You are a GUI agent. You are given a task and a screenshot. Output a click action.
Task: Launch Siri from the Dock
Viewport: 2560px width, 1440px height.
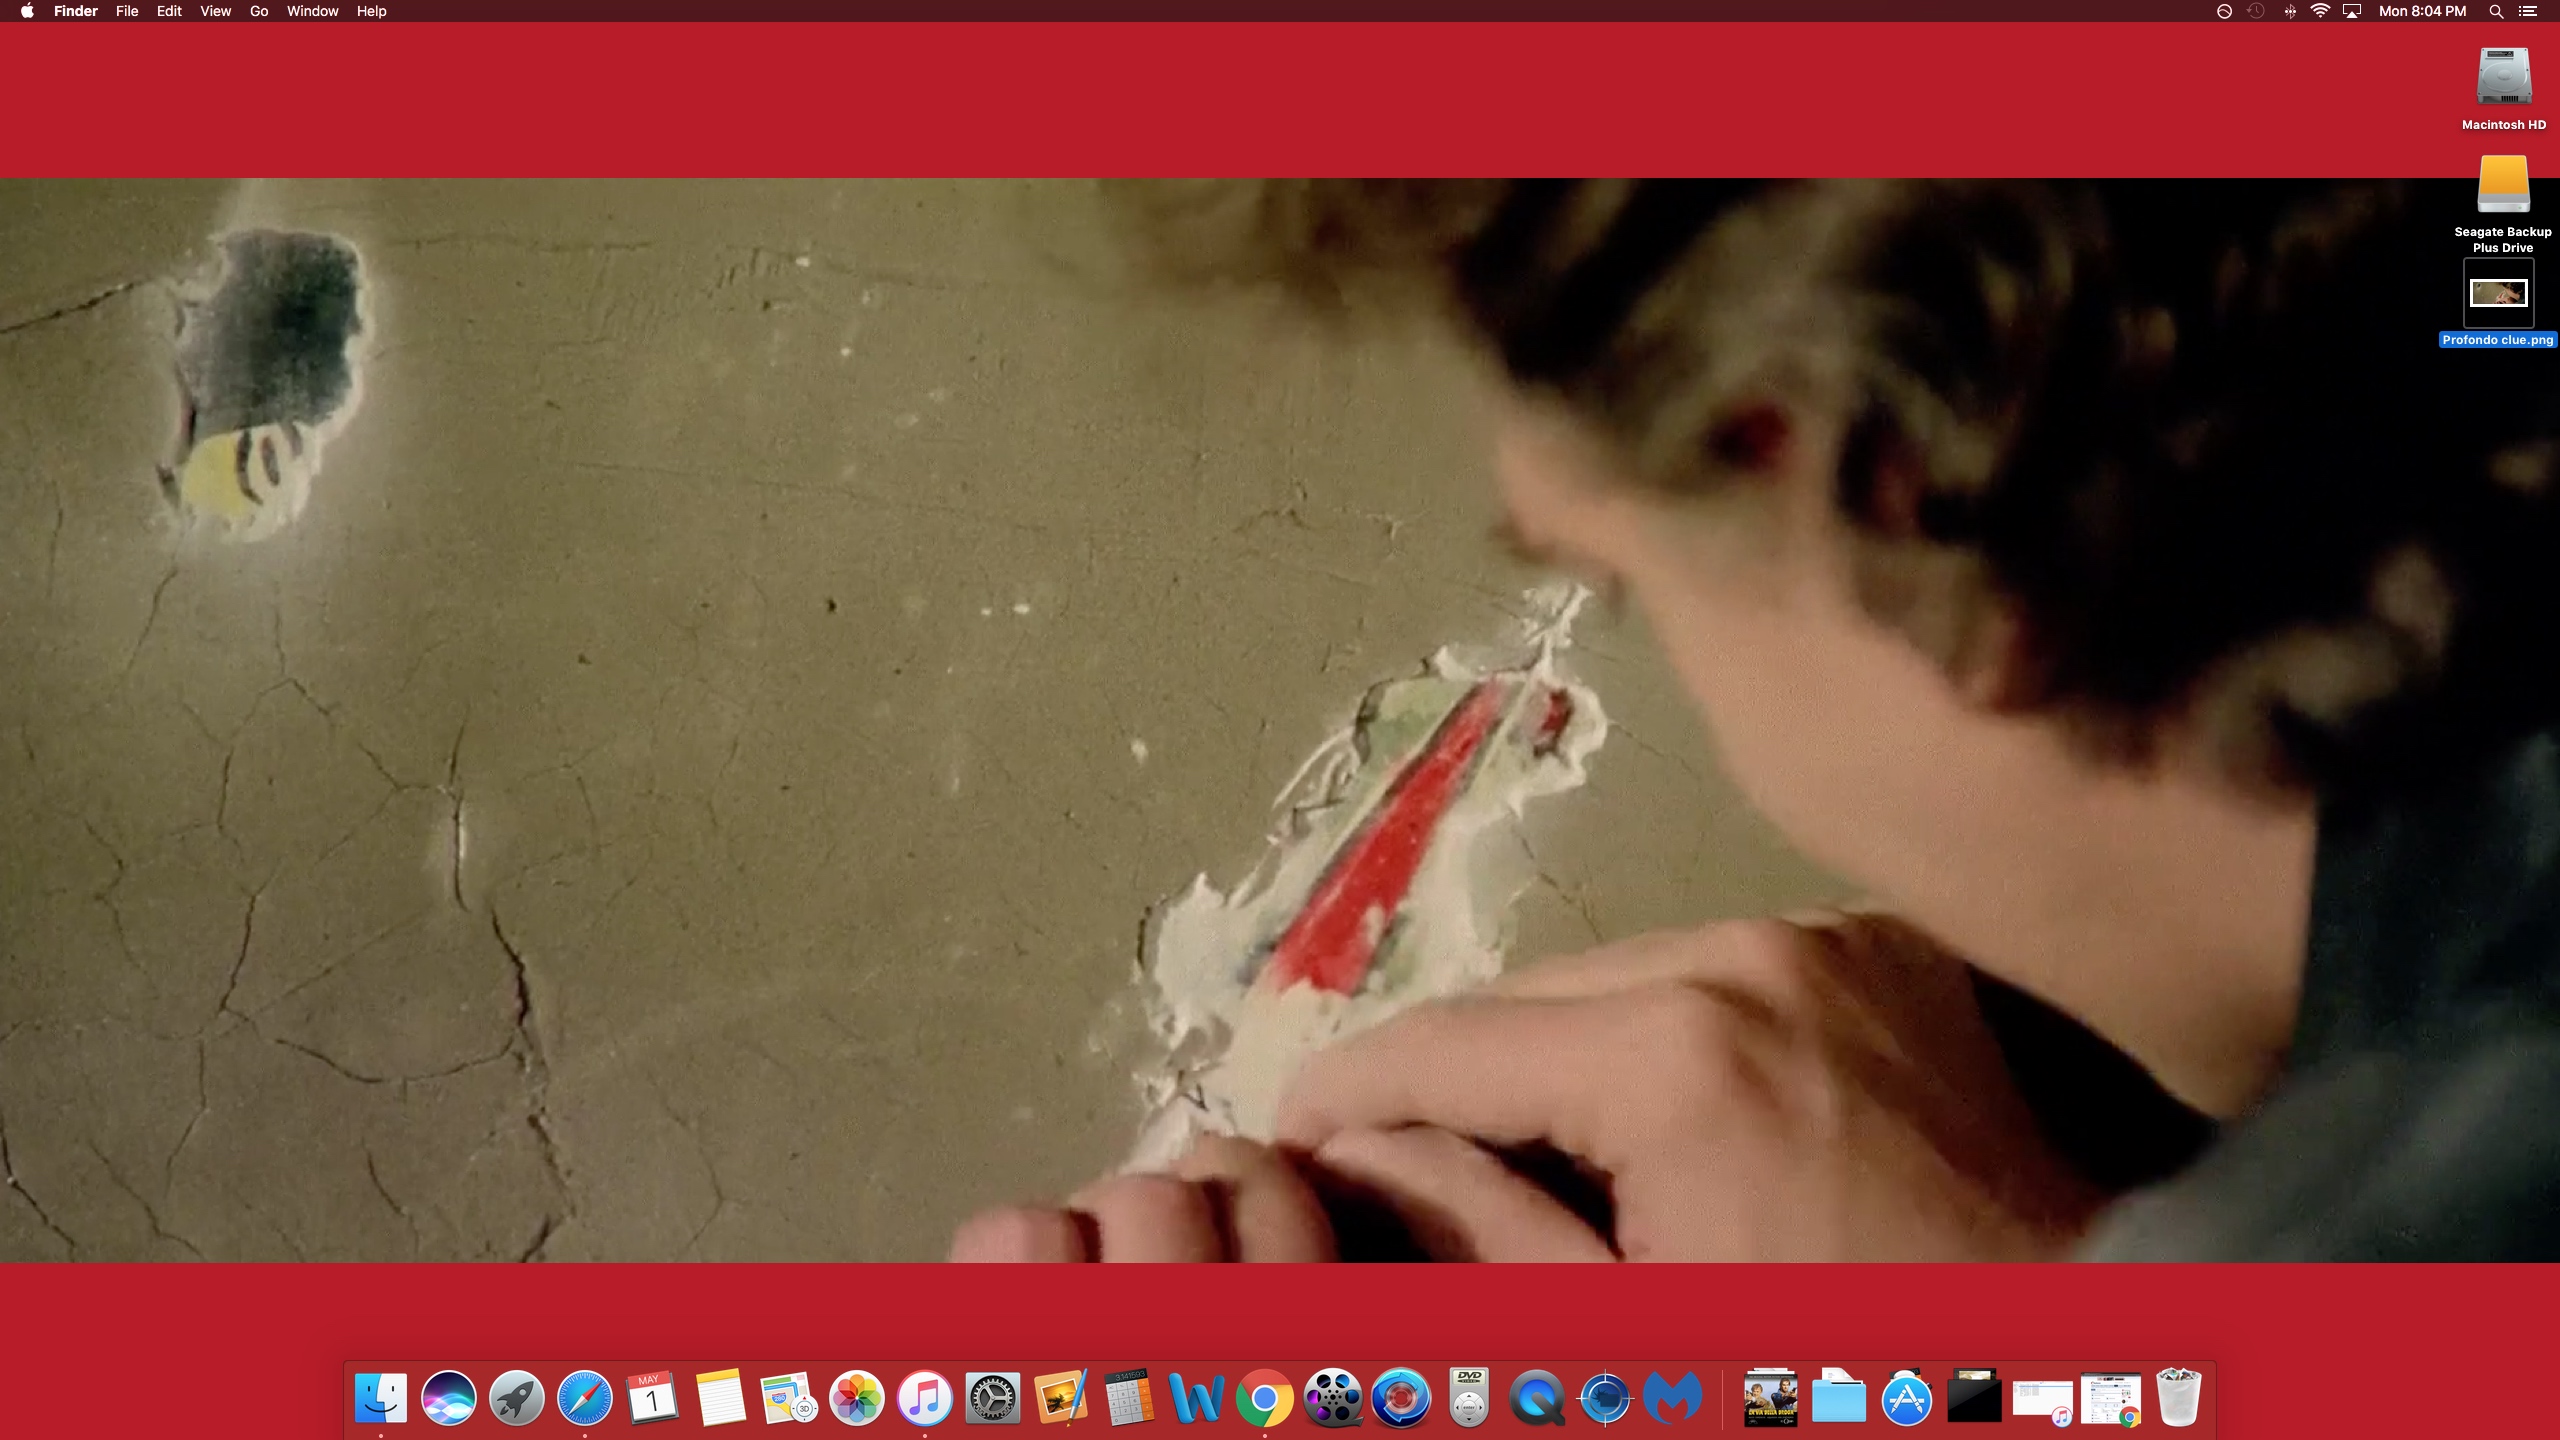point(448,1397)
